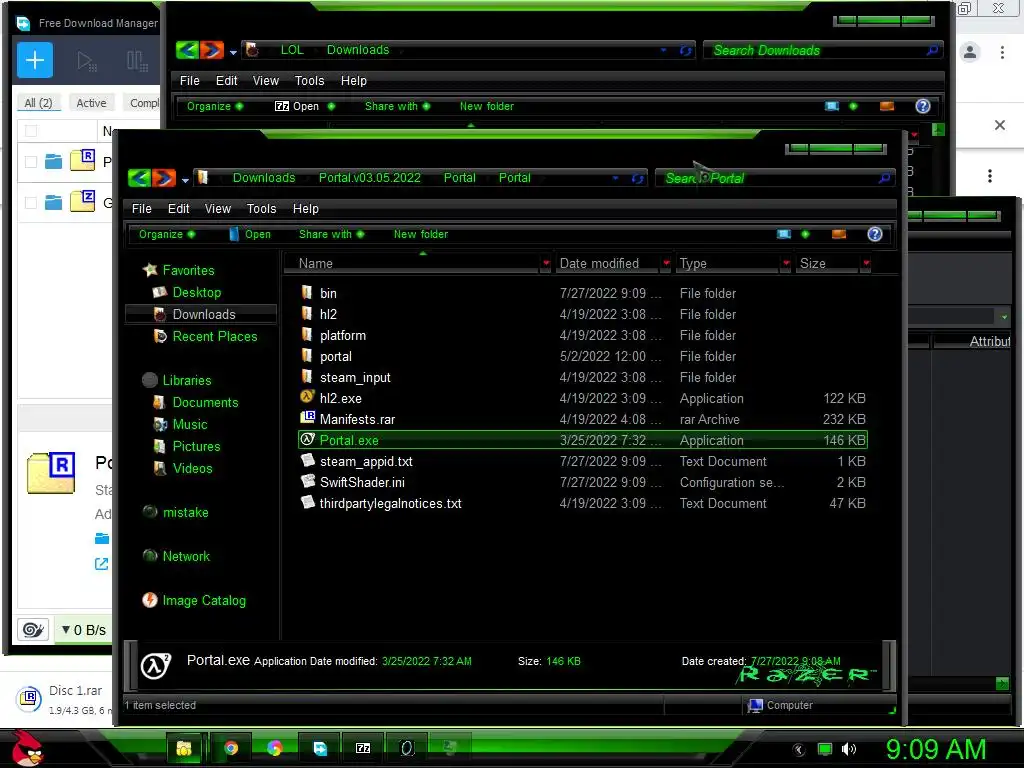The image size is (1024, 768).
Task: Click the volume speaker icon in system tray
Action: point(848,749)
